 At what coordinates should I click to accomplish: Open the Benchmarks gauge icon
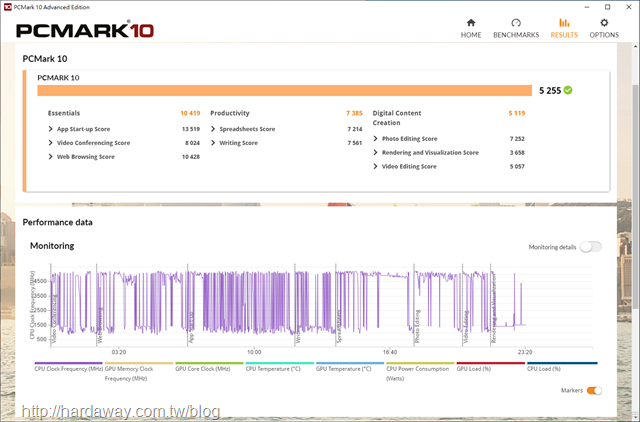(x=516, y=22)
